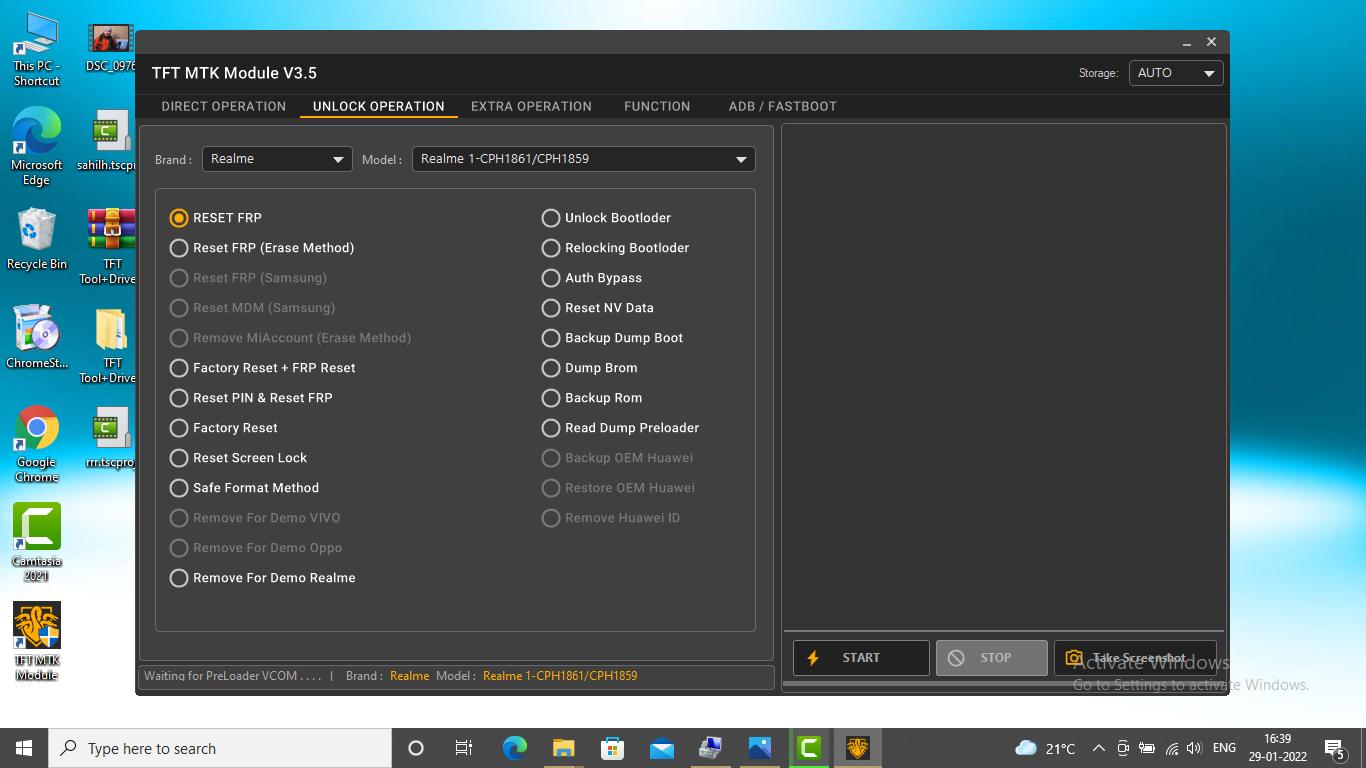
Task: Select Factory Reset radio button
Action: pos(224,428)
